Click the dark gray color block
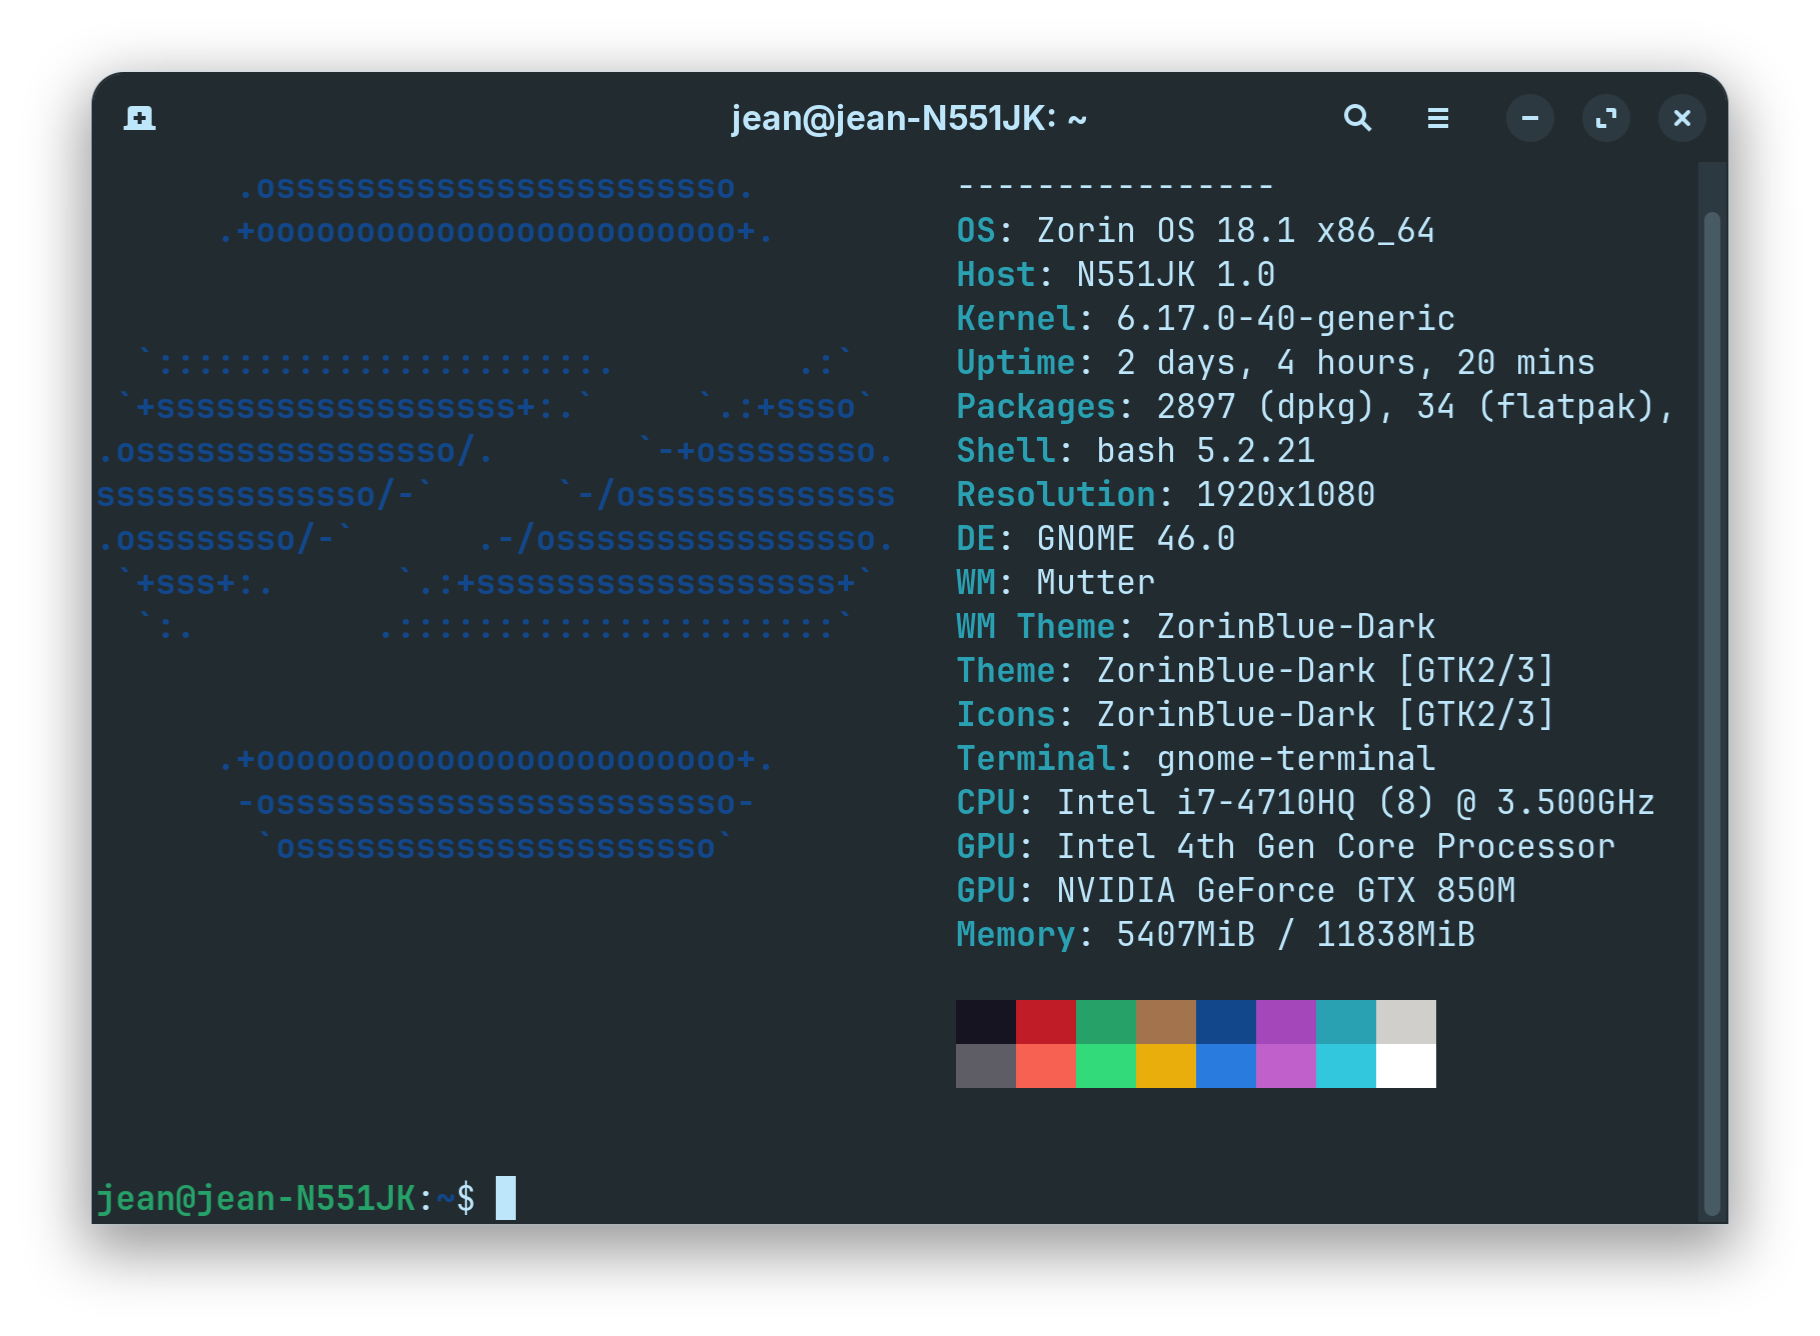This screenshot has height=1336, width=1820. tap(986, 1066)
